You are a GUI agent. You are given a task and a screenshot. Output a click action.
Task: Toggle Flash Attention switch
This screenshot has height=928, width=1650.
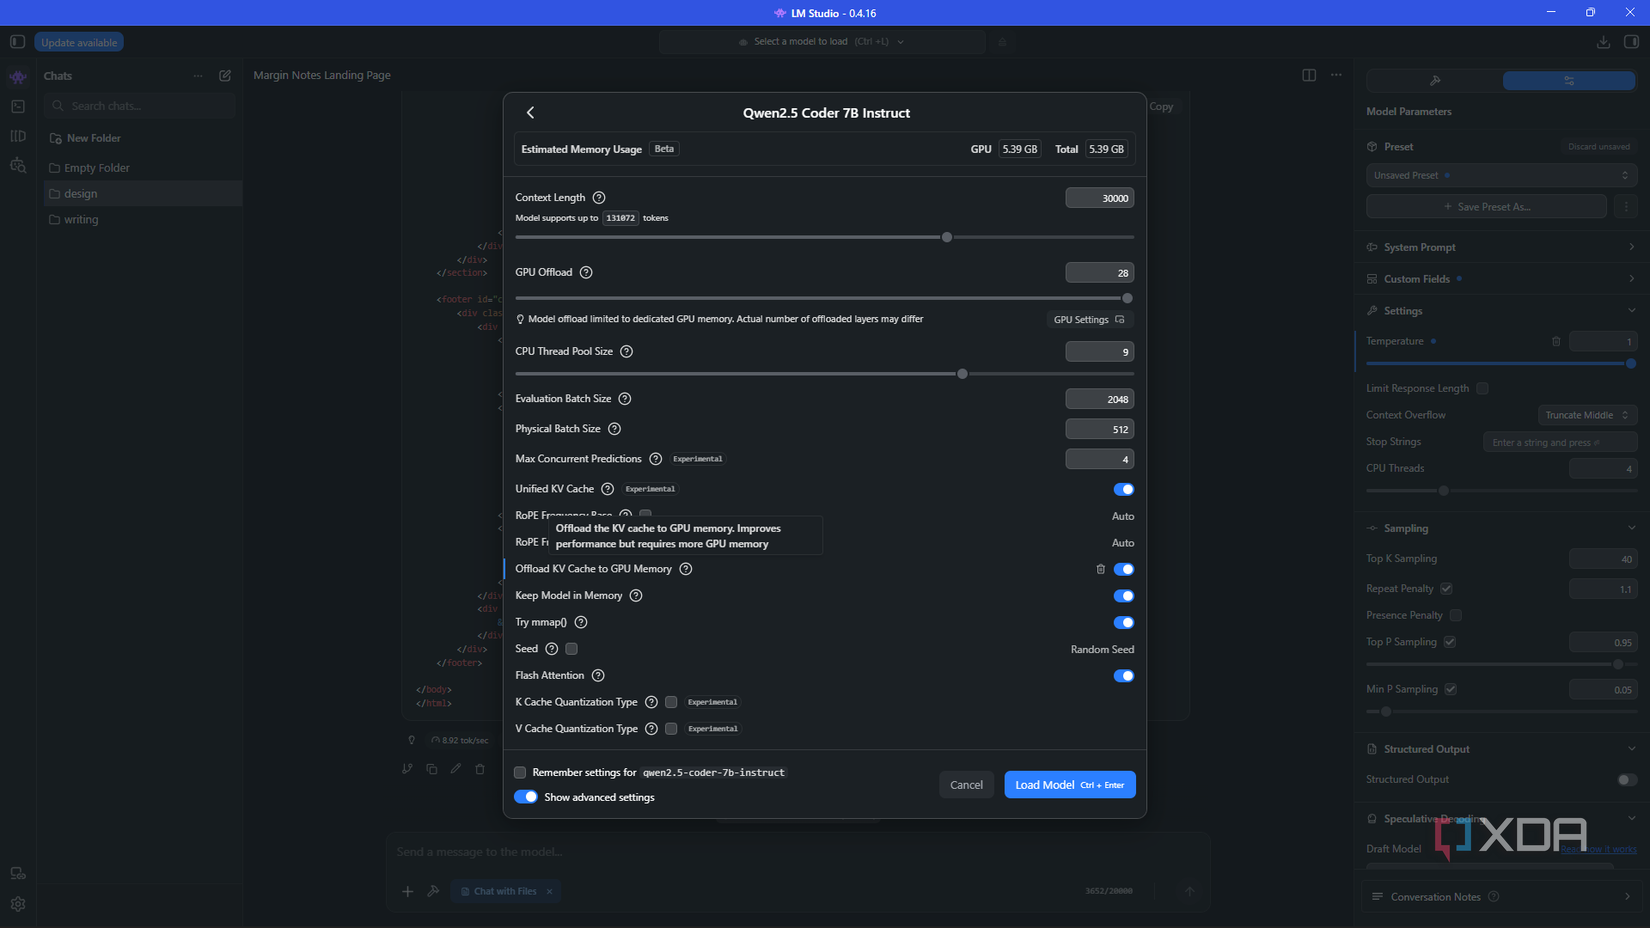point(1124,676)
